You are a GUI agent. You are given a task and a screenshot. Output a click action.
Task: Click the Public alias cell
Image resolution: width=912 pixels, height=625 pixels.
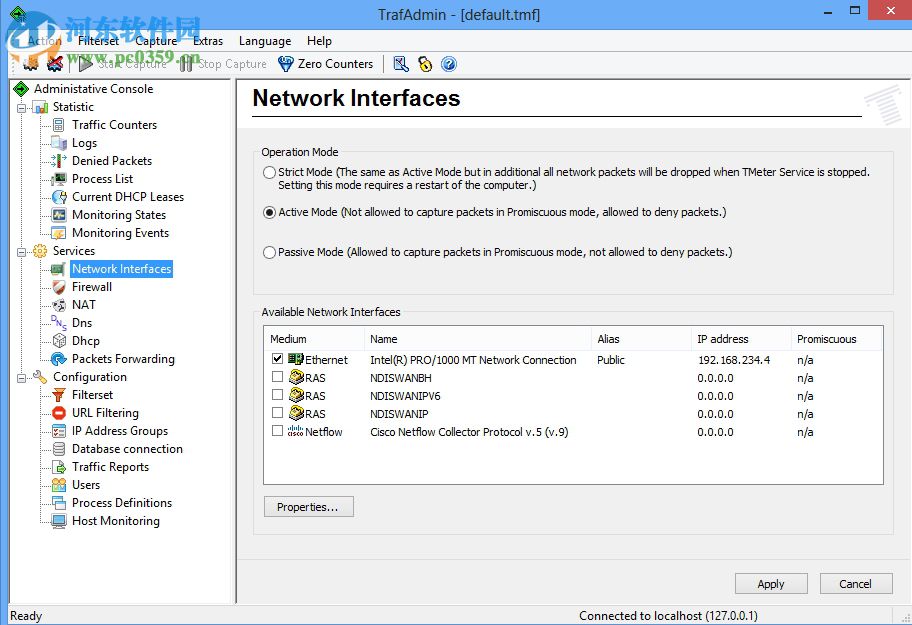pyautogui.click(x=610, y=360)
